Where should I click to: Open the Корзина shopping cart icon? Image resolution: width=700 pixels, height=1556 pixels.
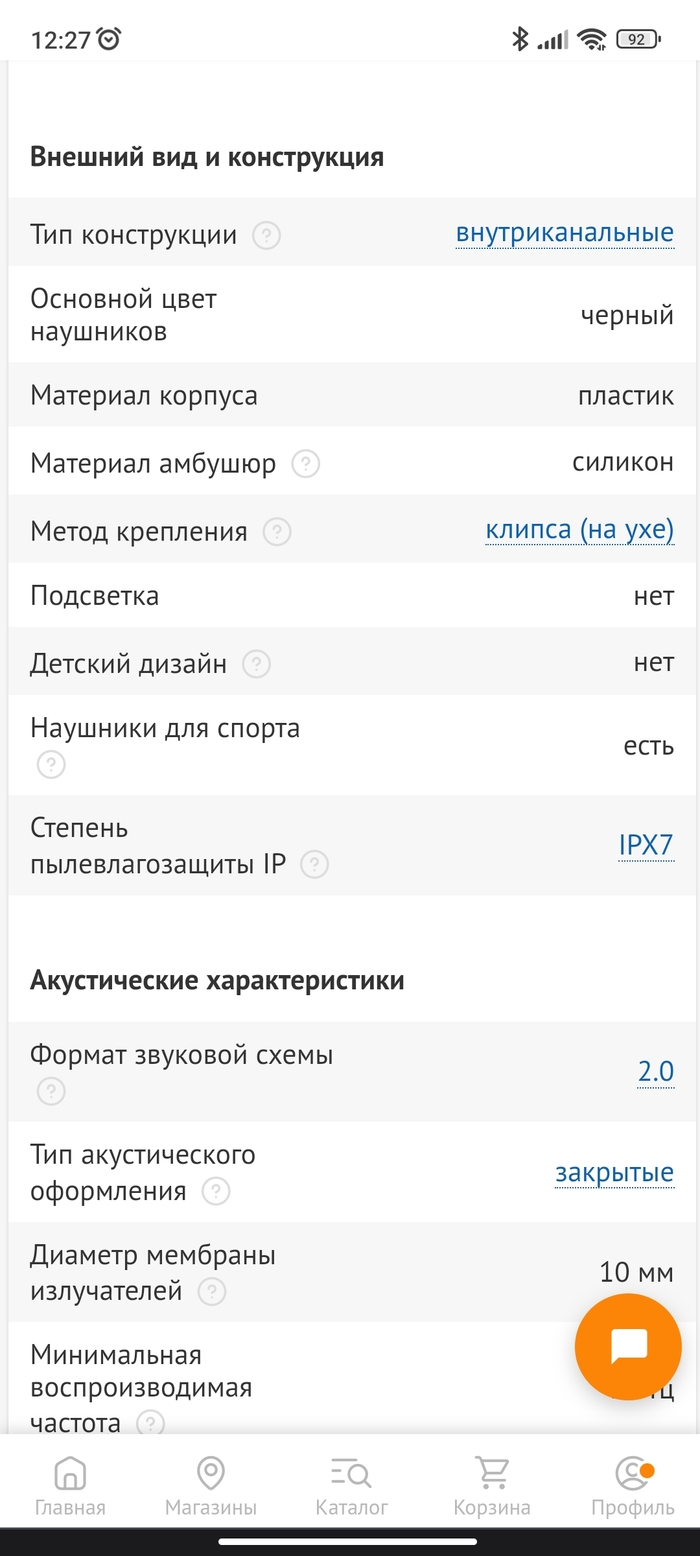click(491, 1472)
